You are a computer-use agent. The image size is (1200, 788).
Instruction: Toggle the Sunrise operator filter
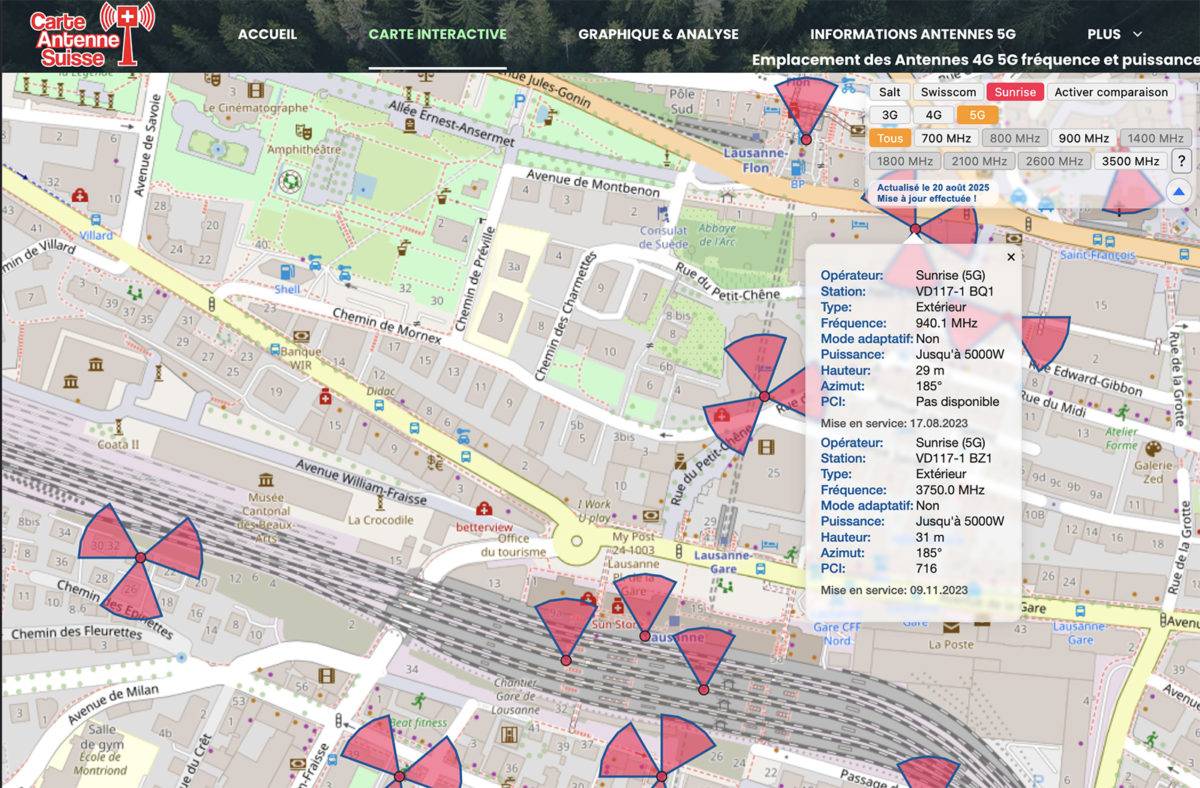[x=1015, y=92]
